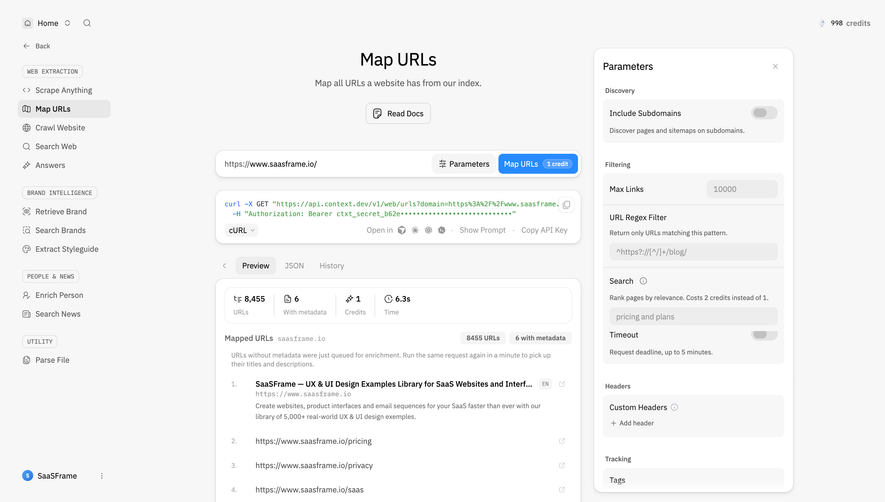Viewport: 885px width, 502px height.
Task: Click the Map URLs map icon in sidebar
Action: pos(27,109)
